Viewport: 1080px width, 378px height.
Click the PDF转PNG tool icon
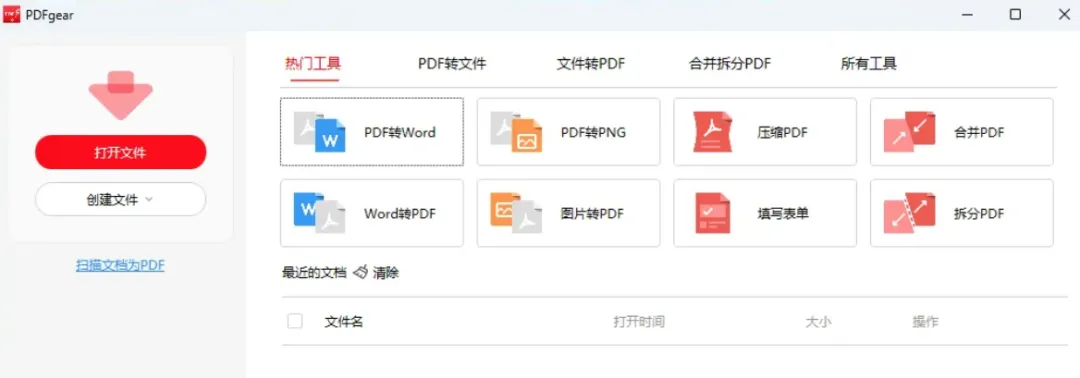pos(516,132)
